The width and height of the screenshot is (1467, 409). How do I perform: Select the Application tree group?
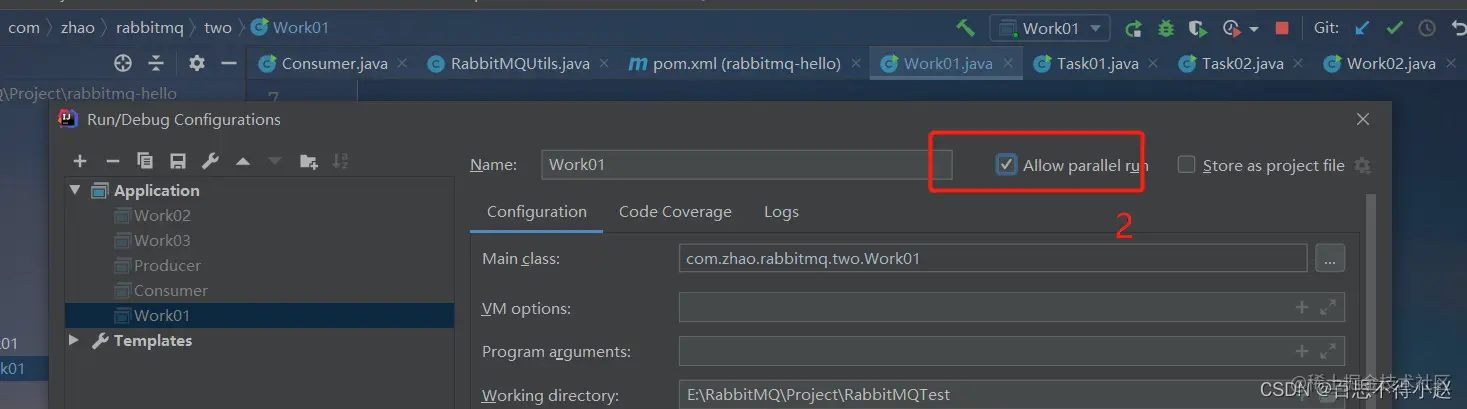[156, 190]
